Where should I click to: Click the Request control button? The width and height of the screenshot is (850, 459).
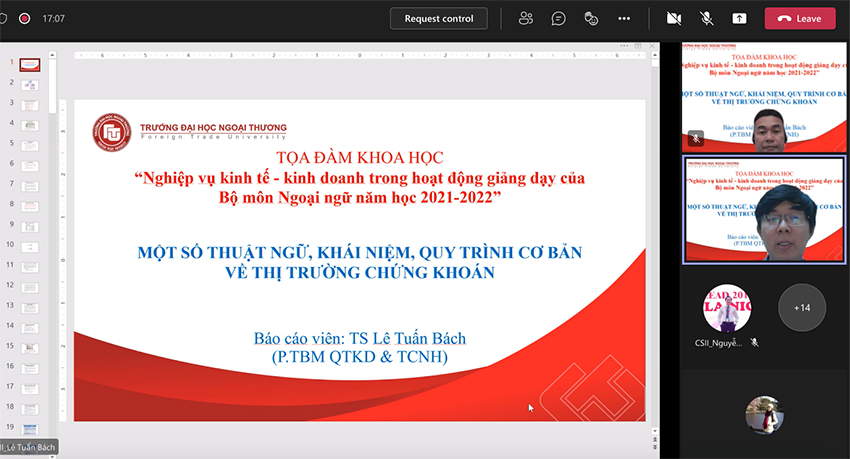click(439, 18)
